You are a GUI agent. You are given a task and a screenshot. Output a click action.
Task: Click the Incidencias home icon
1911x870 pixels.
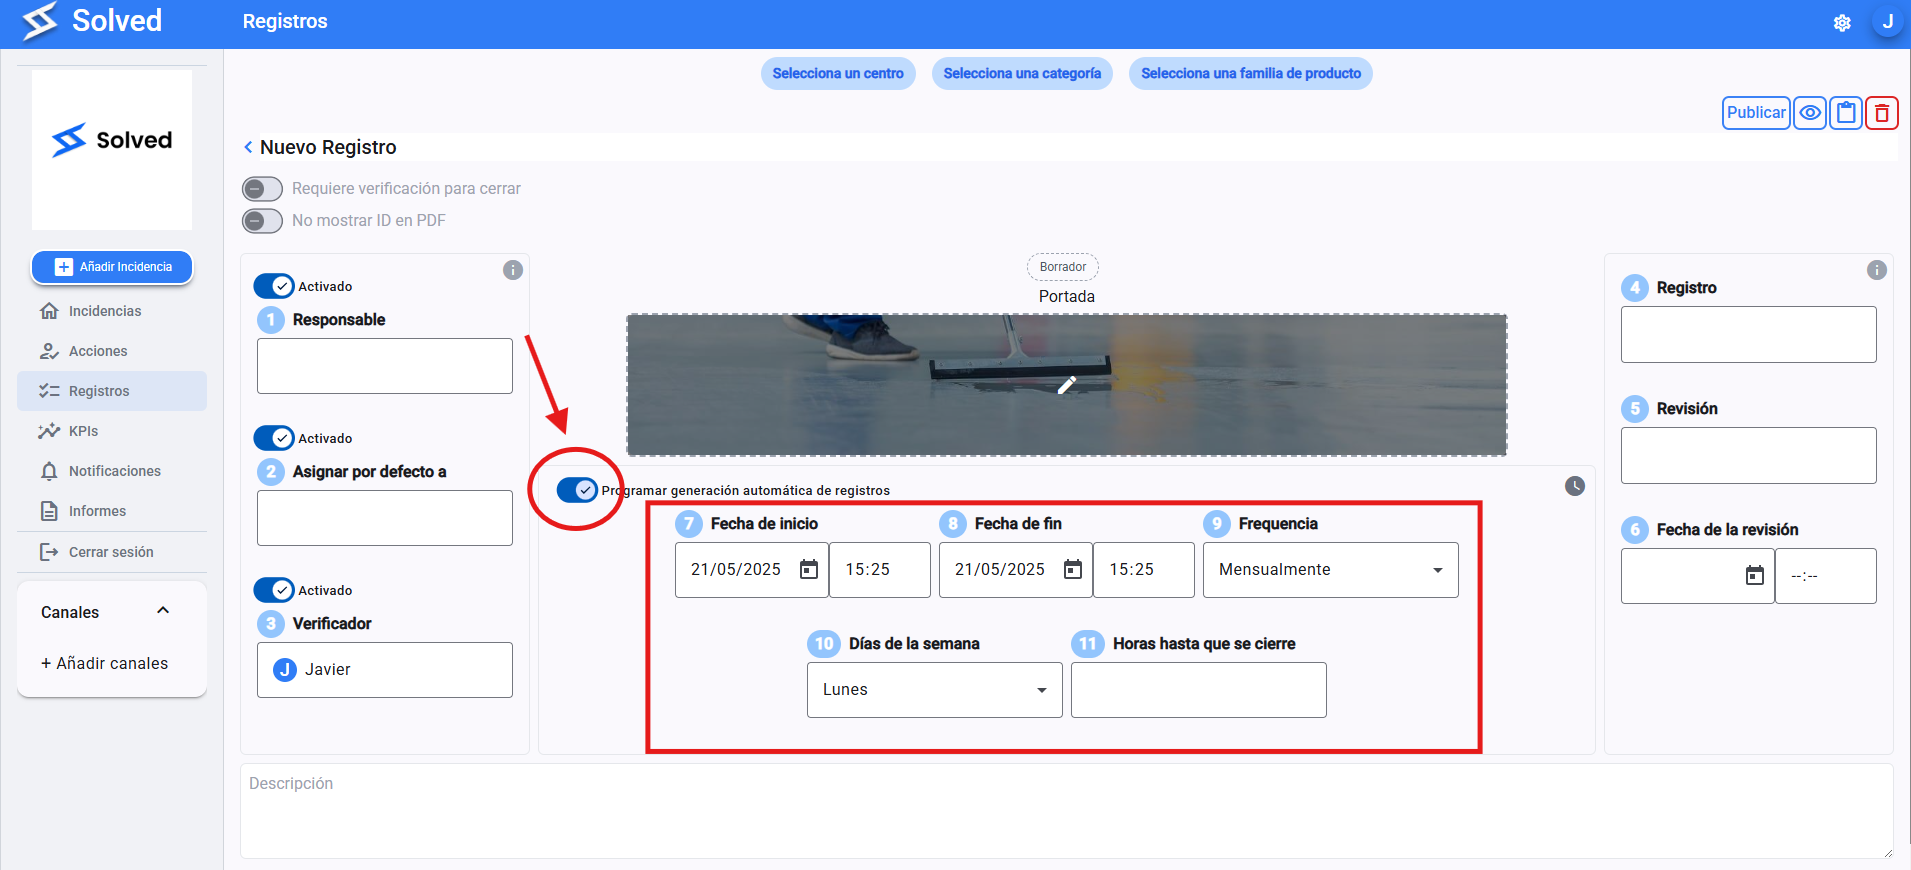point(49,311)
